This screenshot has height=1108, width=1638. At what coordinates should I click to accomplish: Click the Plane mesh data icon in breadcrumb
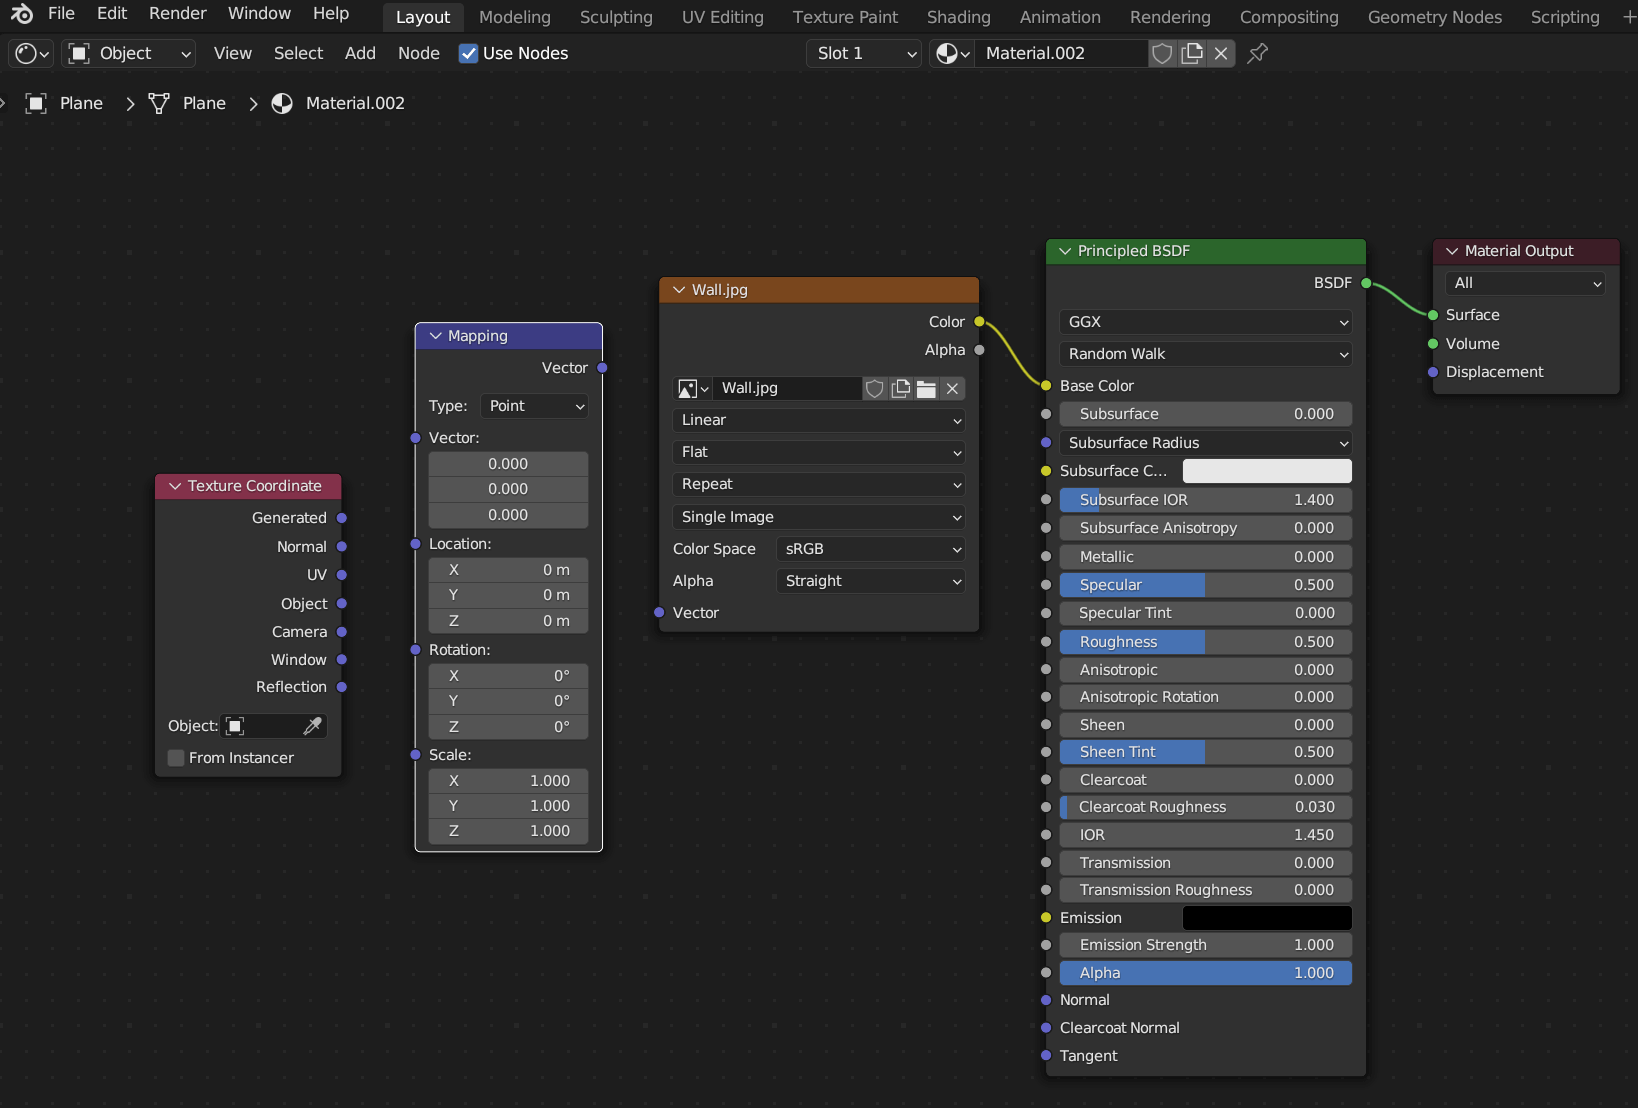159,103
